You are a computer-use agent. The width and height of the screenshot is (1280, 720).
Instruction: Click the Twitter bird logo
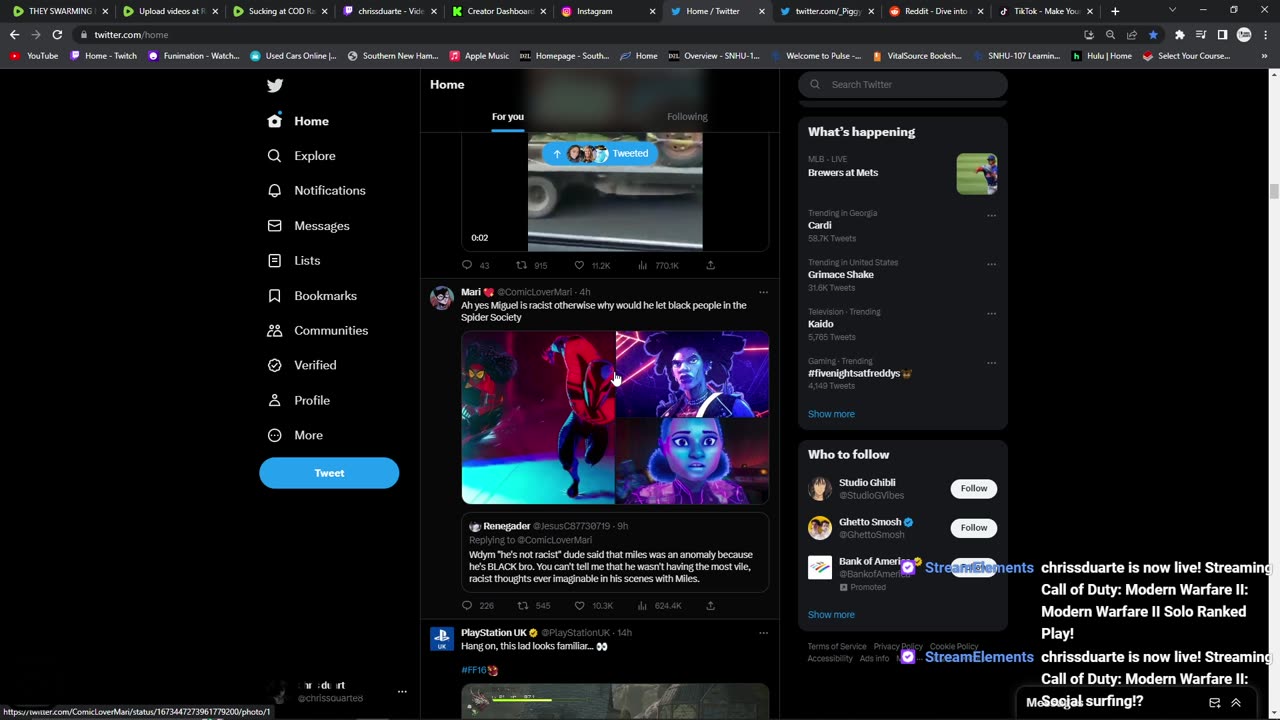(x=275, y=86)
